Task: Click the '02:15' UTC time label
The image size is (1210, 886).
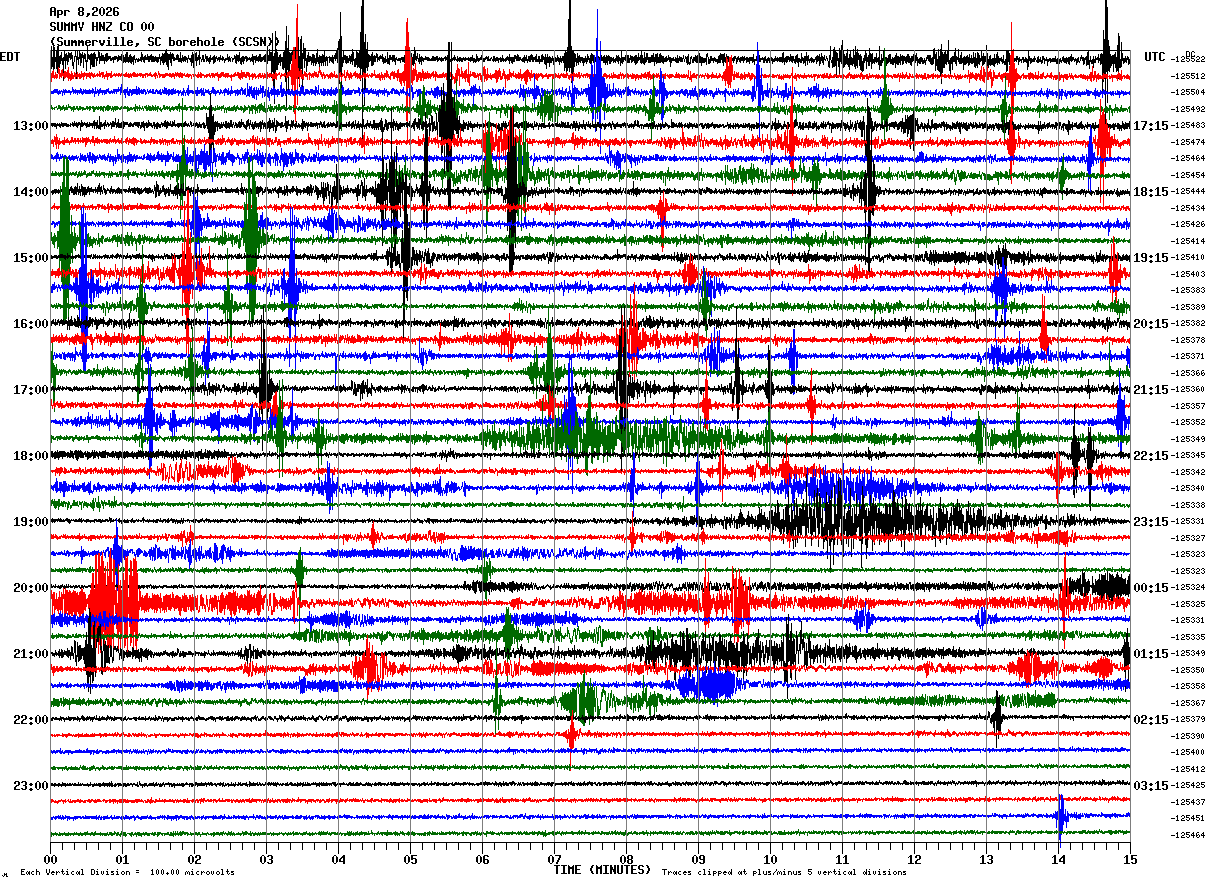Action: click(x=1150, y=720)
